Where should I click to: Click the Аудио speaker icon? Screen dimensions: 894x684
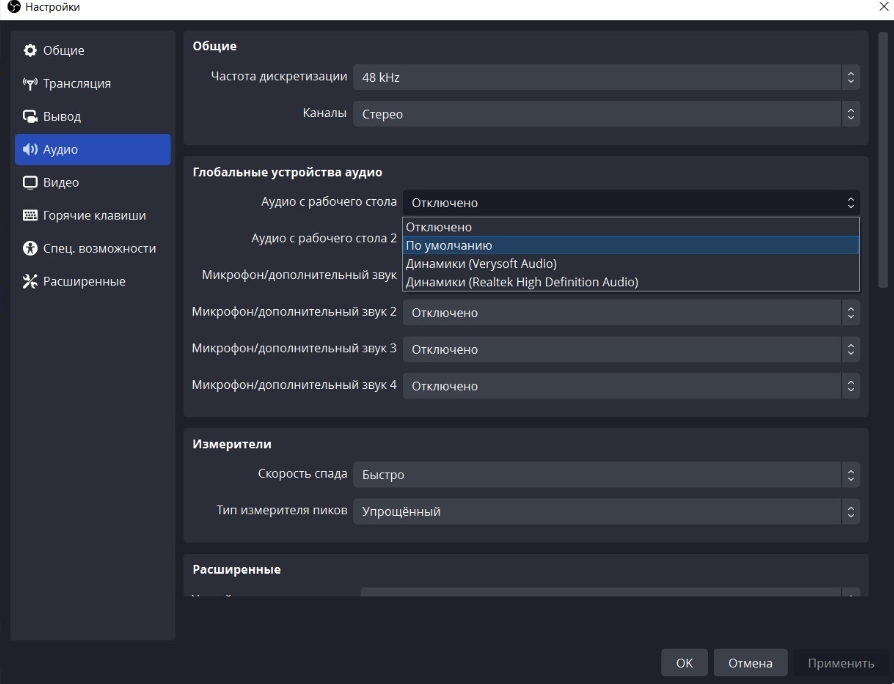click(30, 150)
